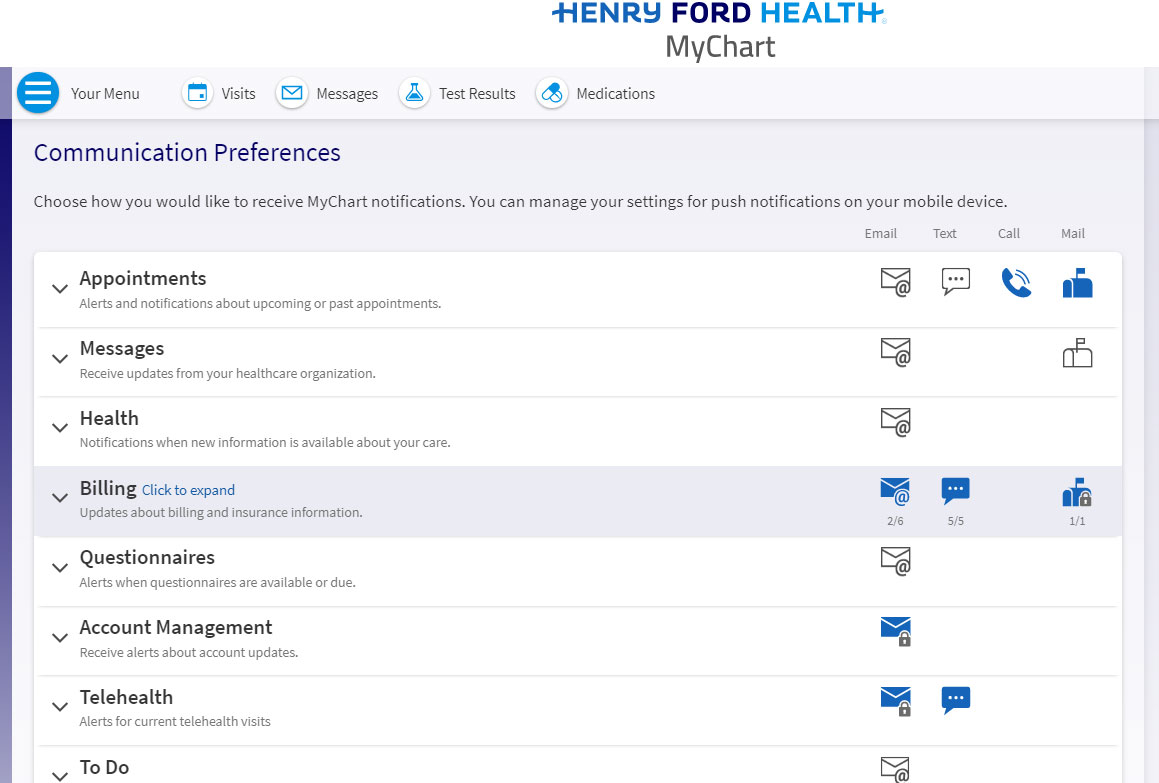This screenshot has width=1159, height=783.
Task: Open Your Menu hamburger button
Action: 38,93
